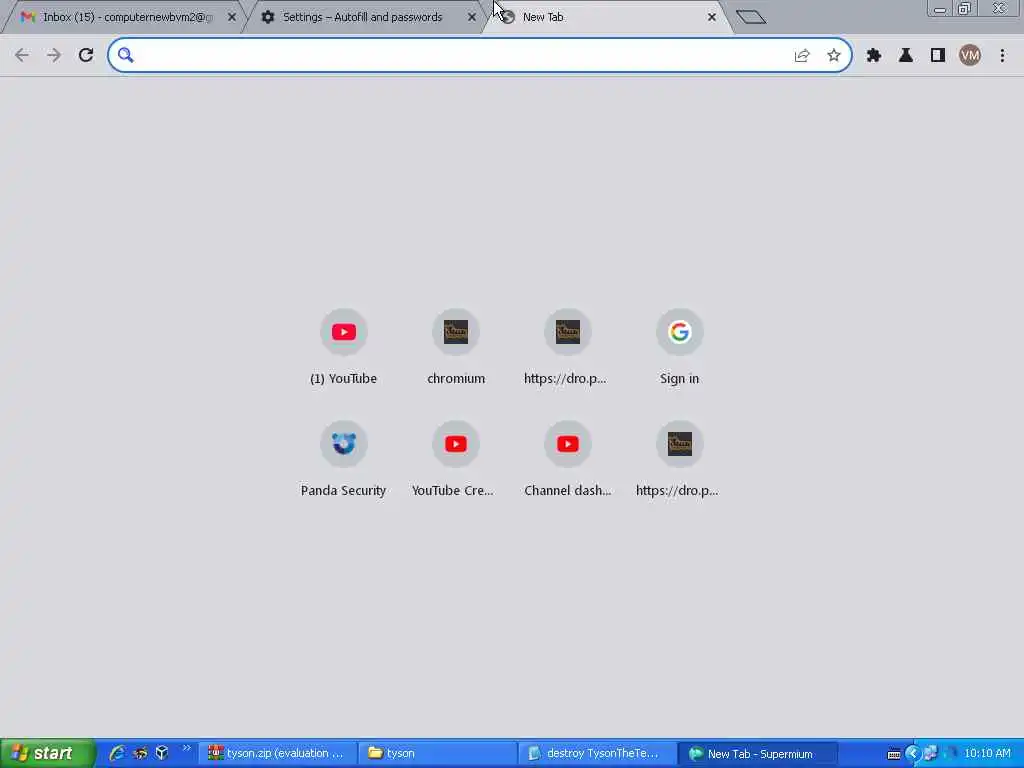Open the (1) YouTube shortcut

click(344, 347)
